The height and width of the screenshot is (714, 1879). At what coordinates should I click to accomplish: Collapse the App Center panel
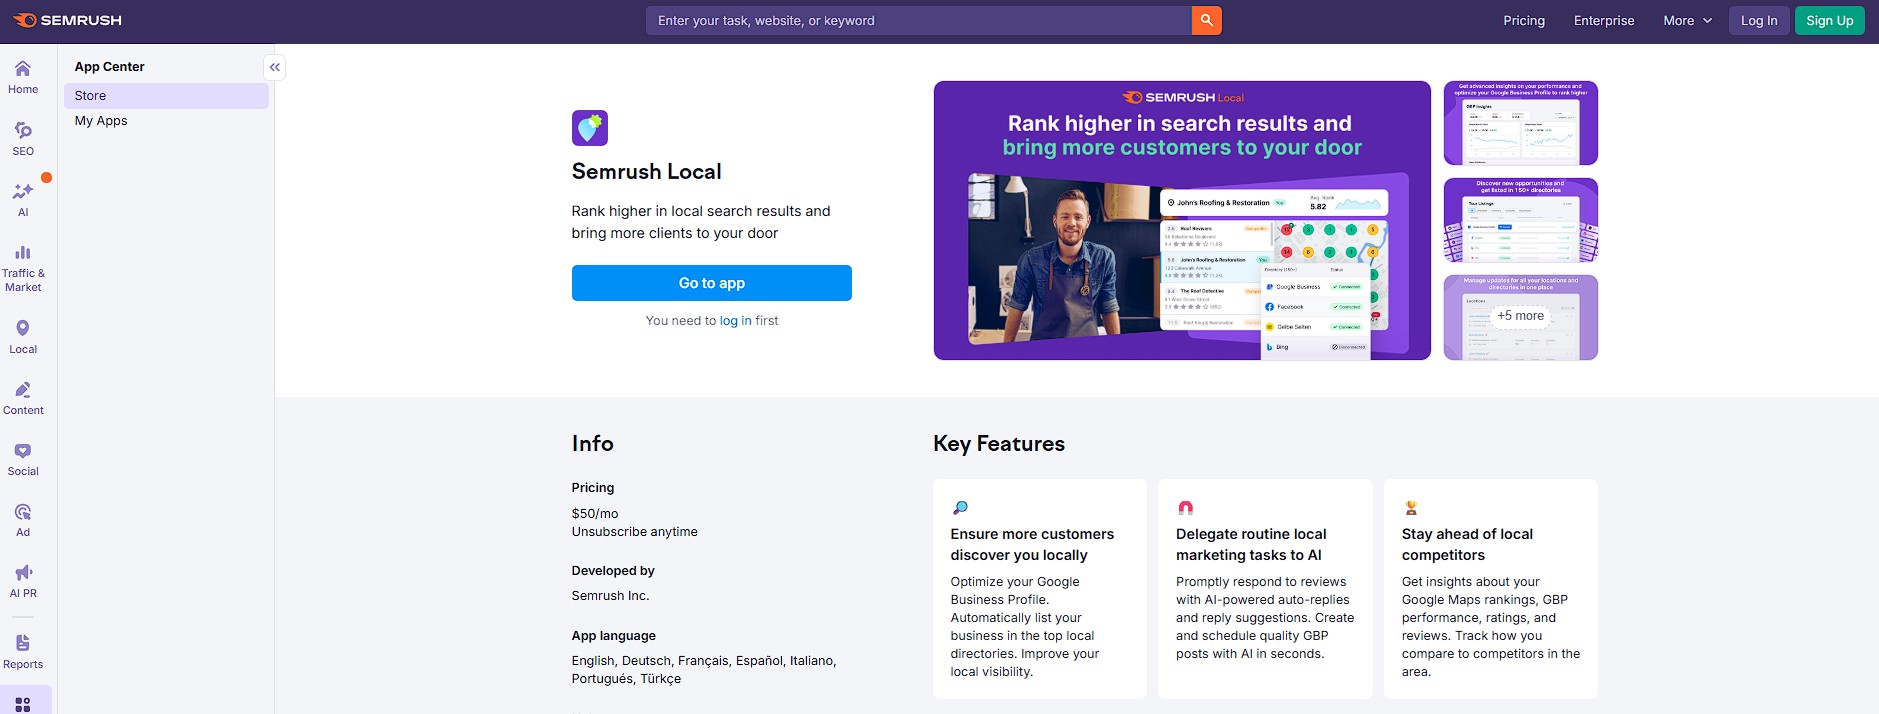(x=272, y=67)
